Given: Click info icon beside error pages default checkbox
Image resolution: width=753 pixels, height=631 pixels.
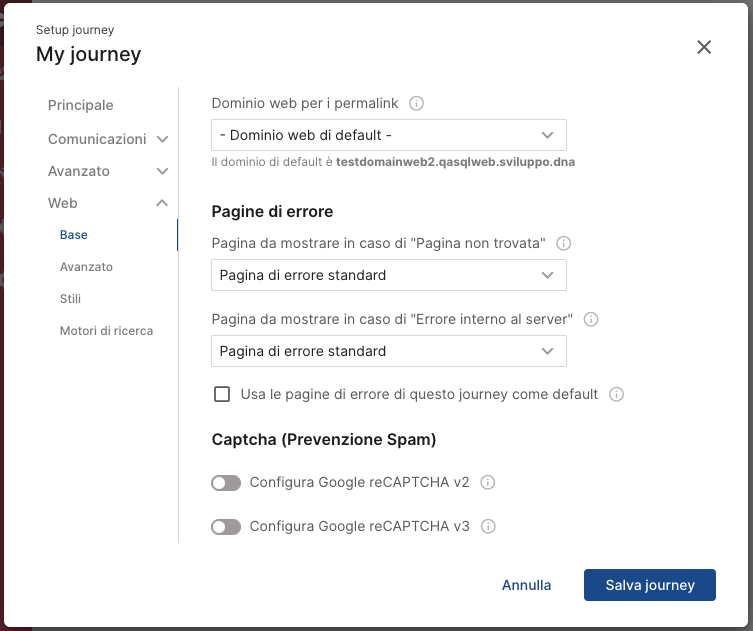Looking at the screenshot, I should (x=616, y=394).
